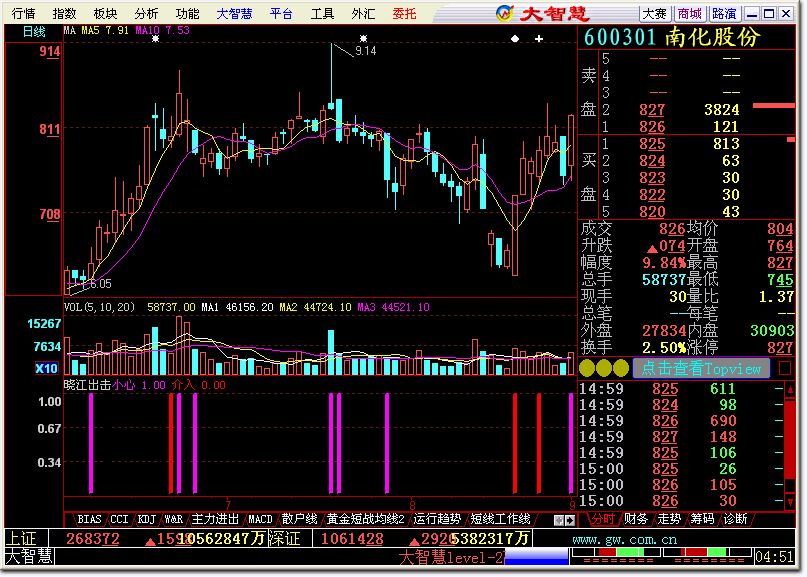Click the 9.84% change value
Screen dimensions: 807x577
(664, 263)
